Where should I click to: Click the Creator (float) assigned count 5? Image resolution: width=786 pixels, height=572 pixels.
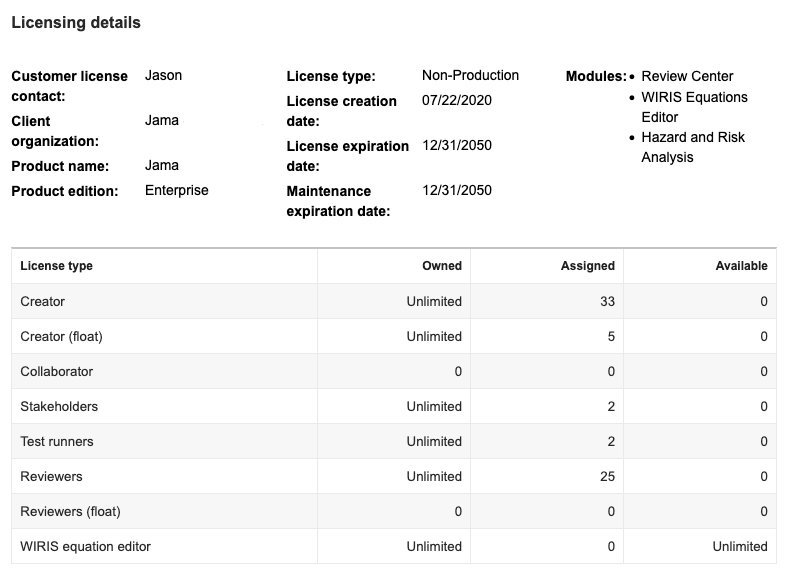click(611, 336)
